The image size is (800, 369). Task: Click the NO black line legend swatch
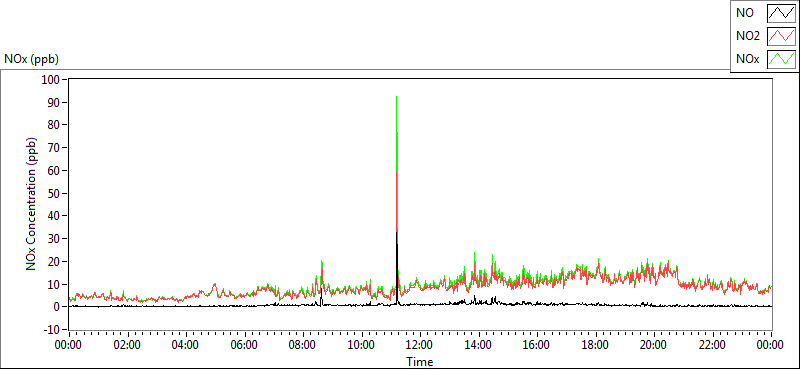(x=782, y=13)
